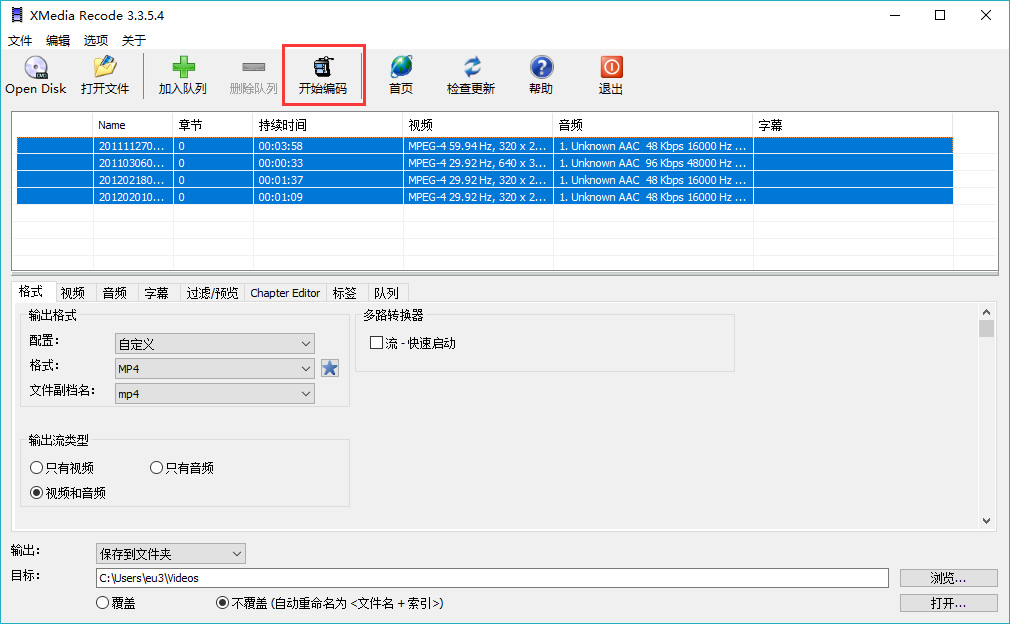The width and height of the screenshot is (1010, 624).
Task: Click the video cell MPEG-4 29.92 Hz, 640 x 3…
Action: pos(477,163)
